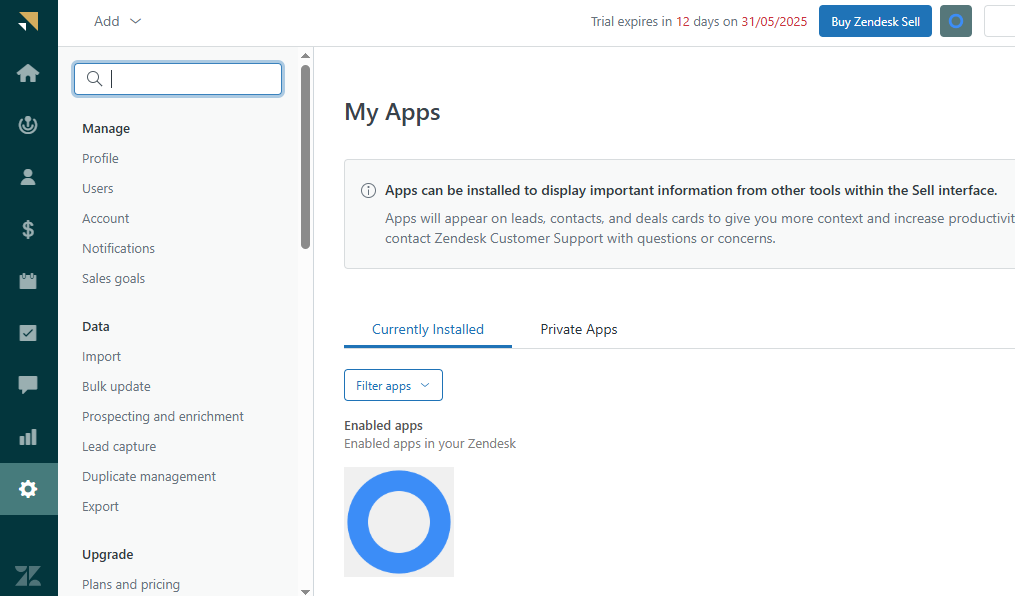Image resolution: width=1015 pixels, height=596 pixels.
Task: Open the Contacts person icon
Action: coord(28,177)
